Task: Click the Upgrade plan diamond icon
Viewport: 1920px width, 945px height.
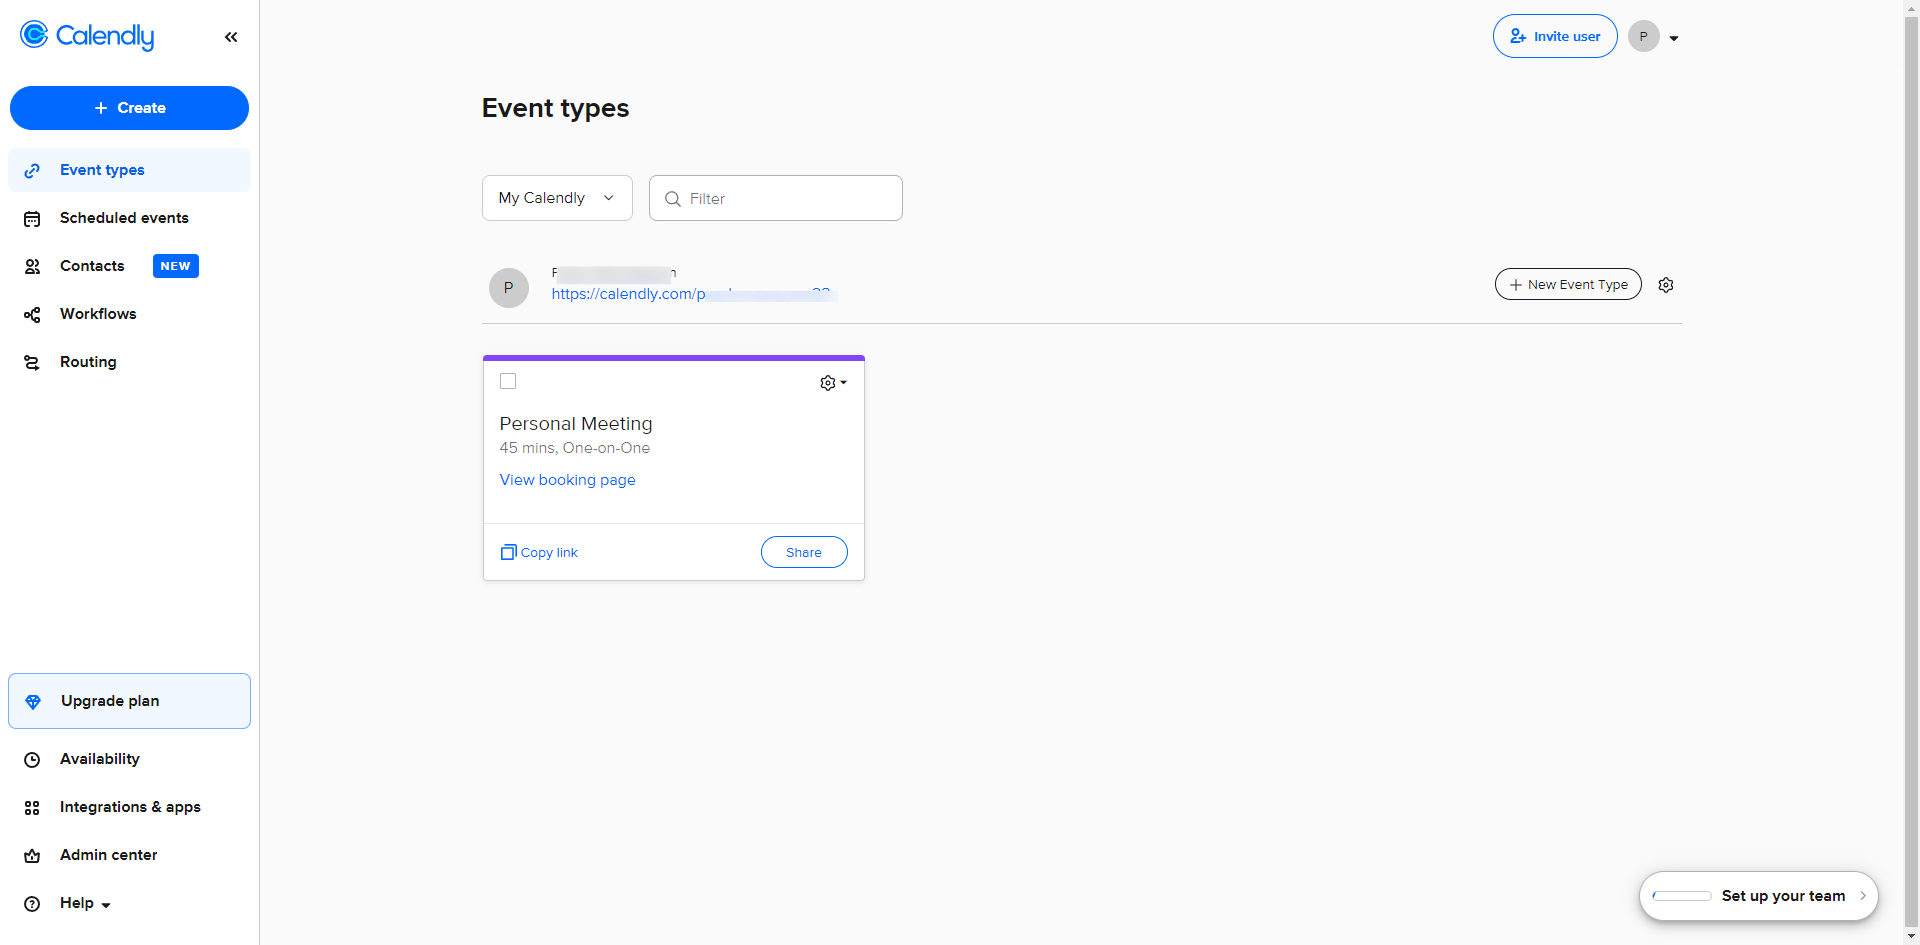Action: pos(33,702)
